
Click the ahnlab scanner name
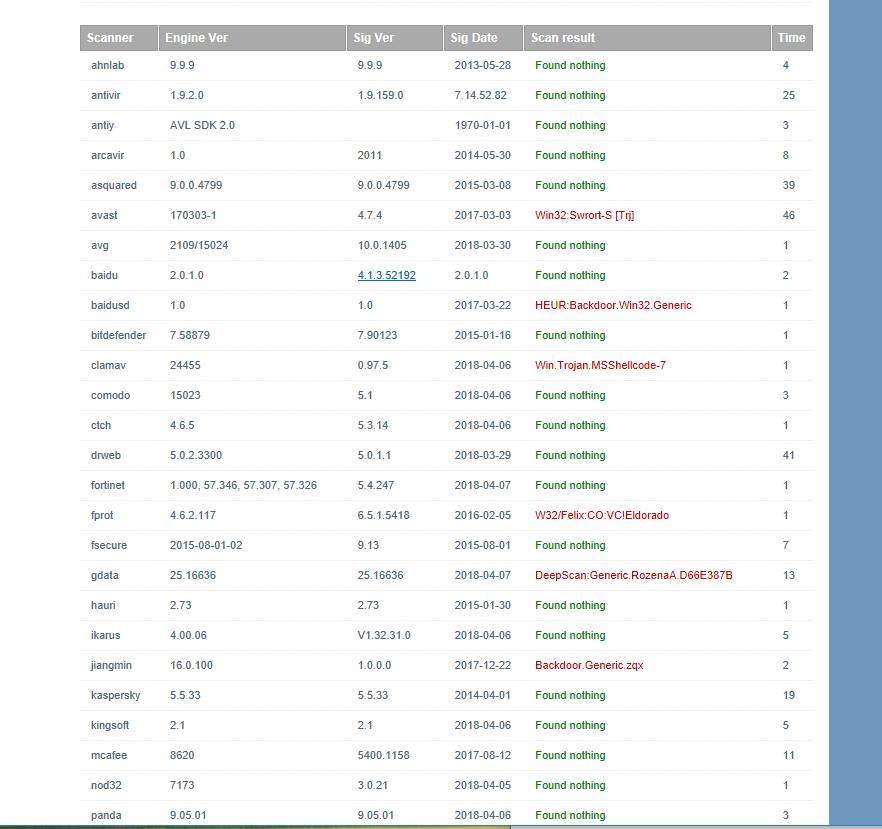[x=107, y=65]
